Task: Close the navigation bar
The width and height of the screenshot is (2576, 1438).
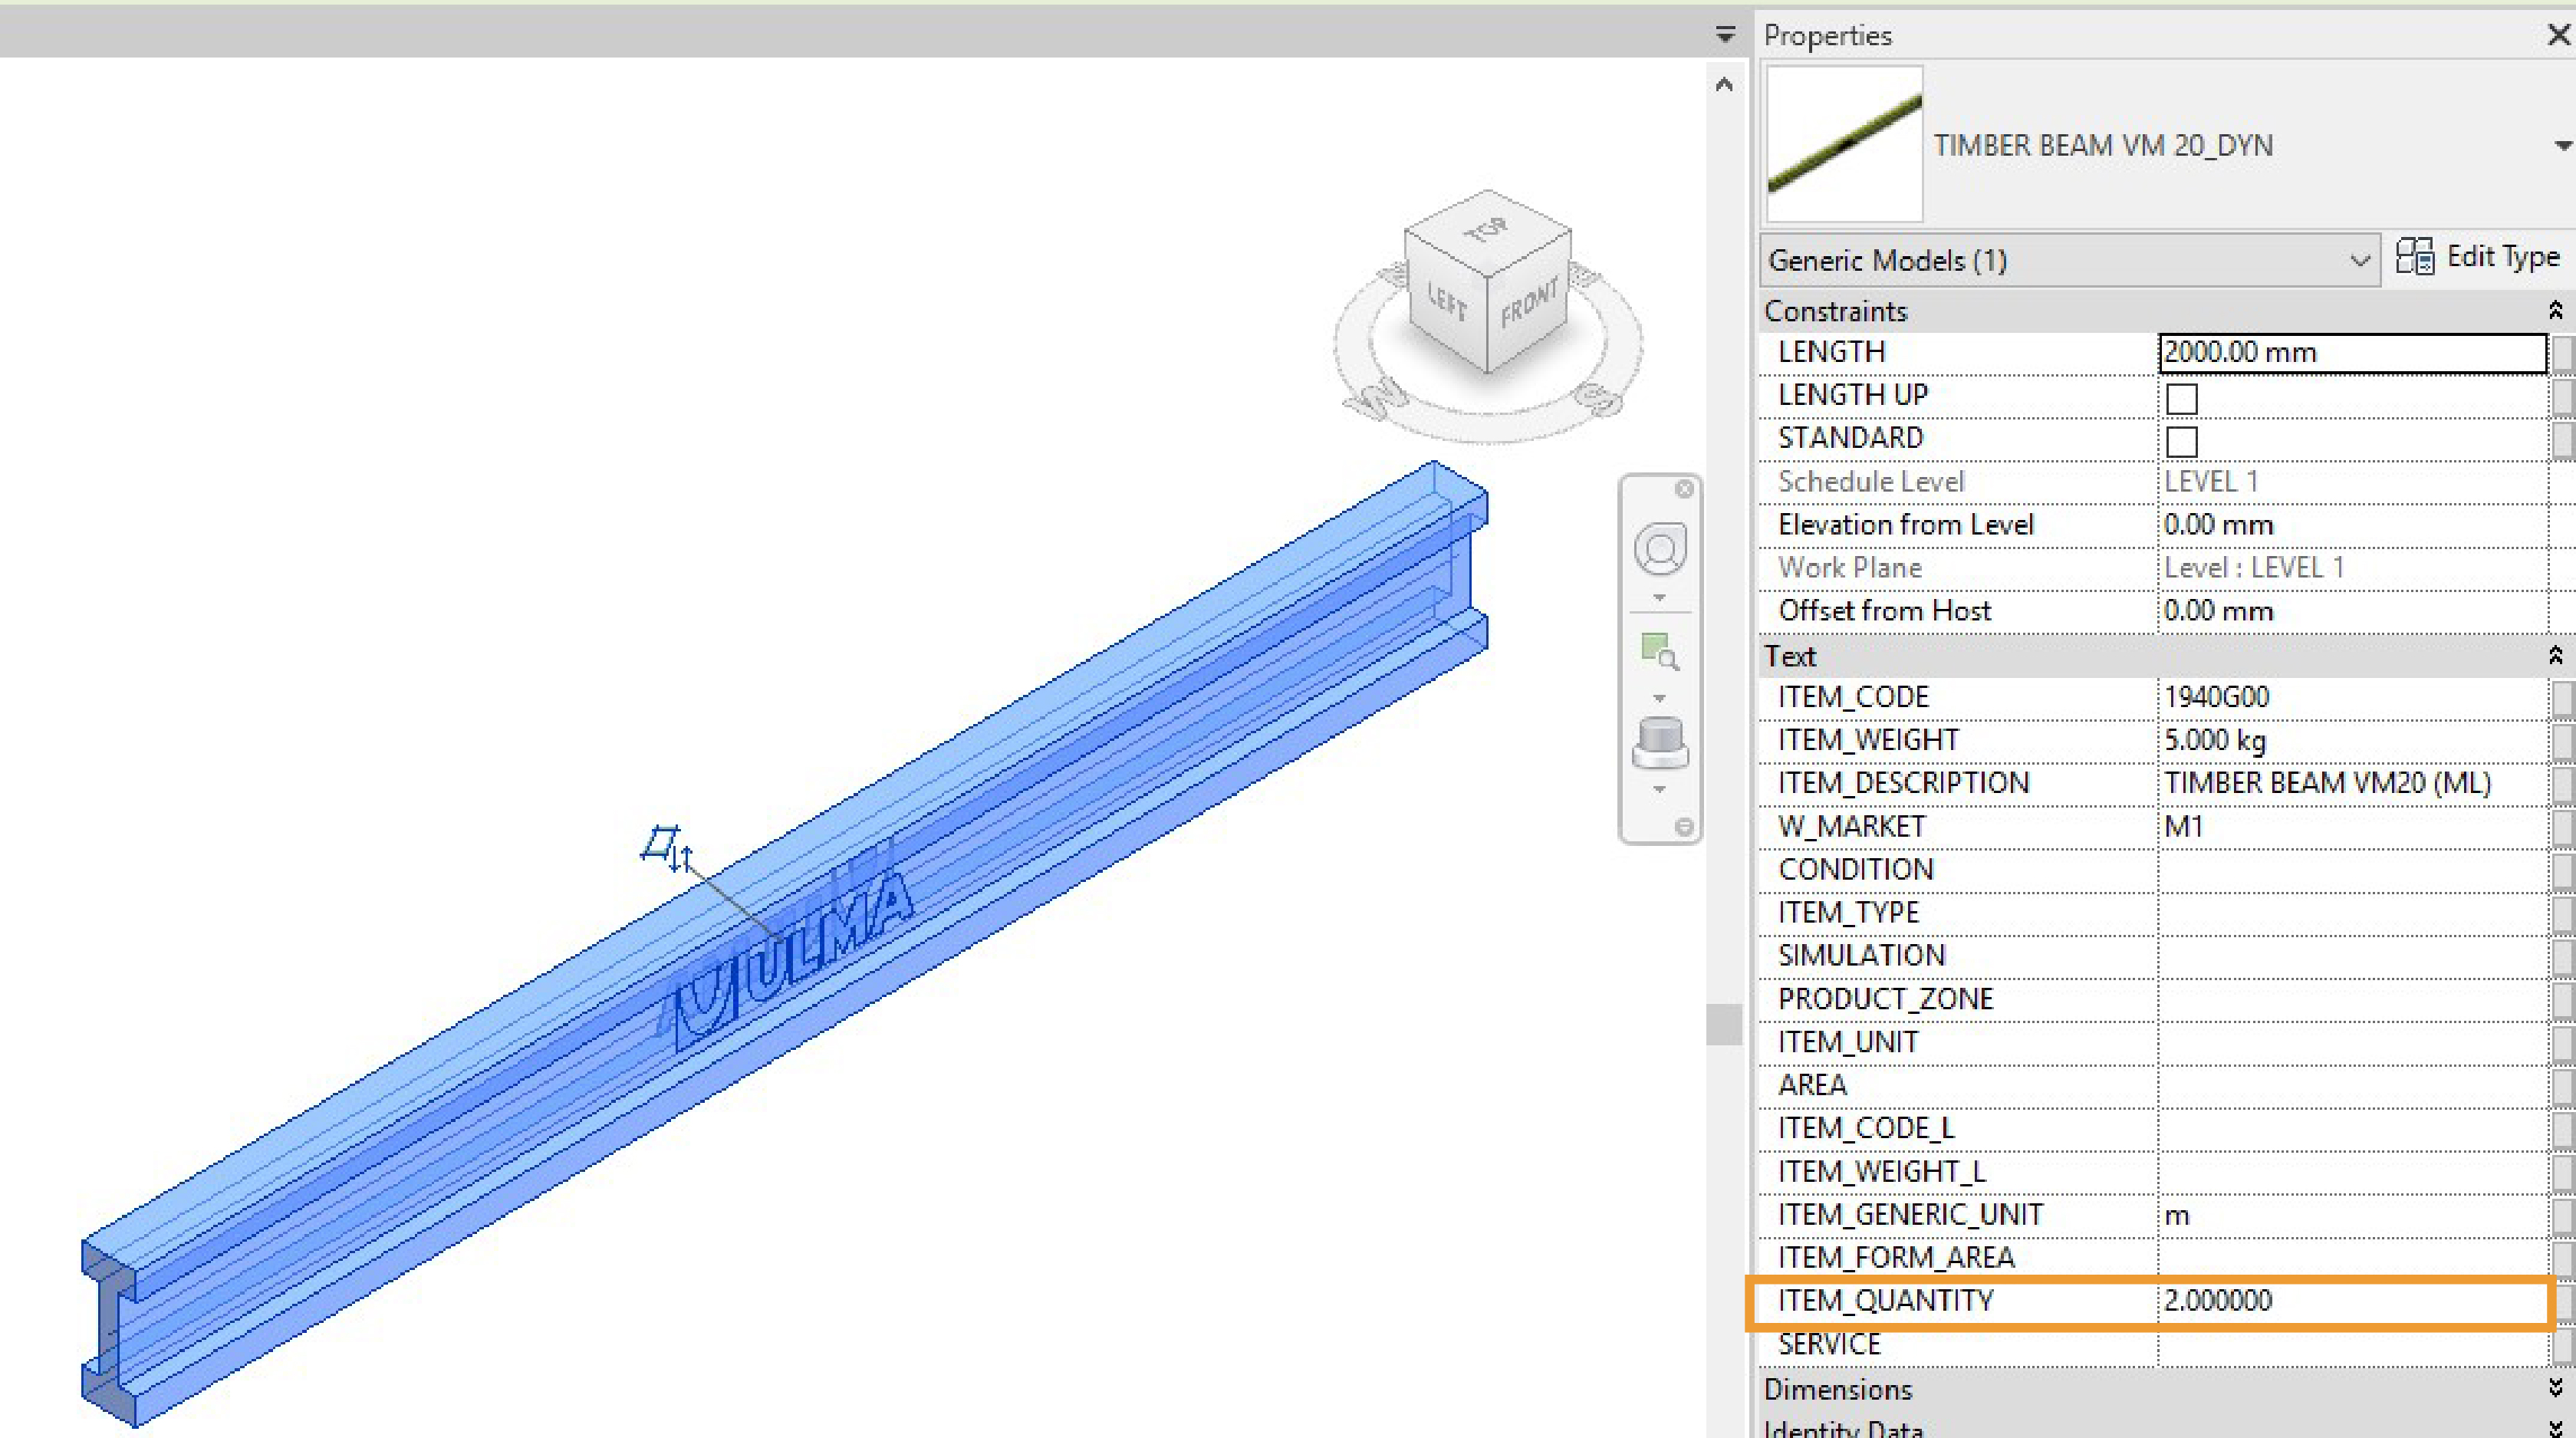Action: pyautogui.click(x=1685, y=489)
